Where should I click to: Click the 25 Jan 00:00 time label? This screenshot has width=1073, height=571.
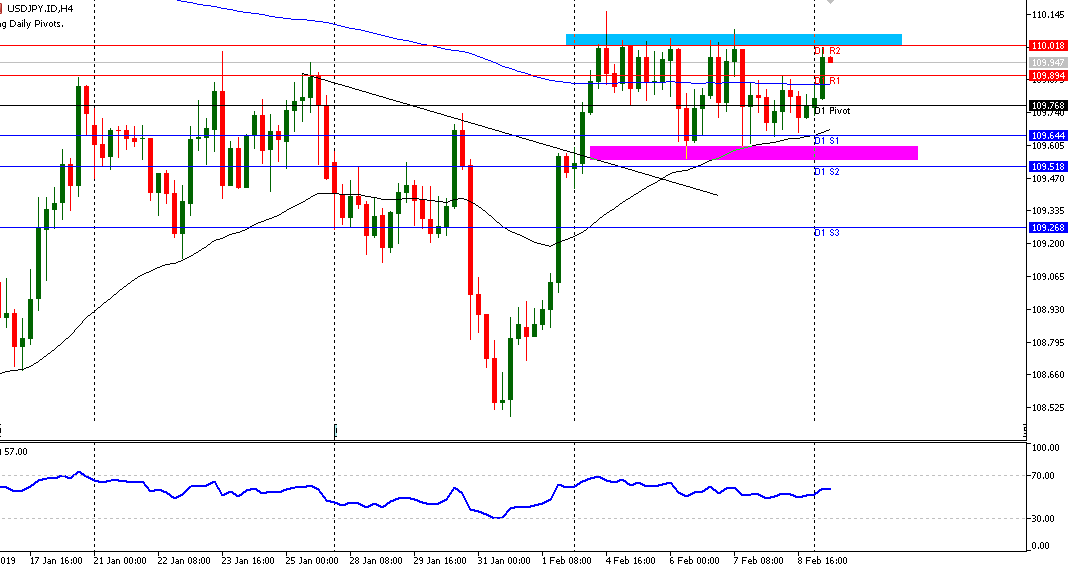tap(313, 561)
